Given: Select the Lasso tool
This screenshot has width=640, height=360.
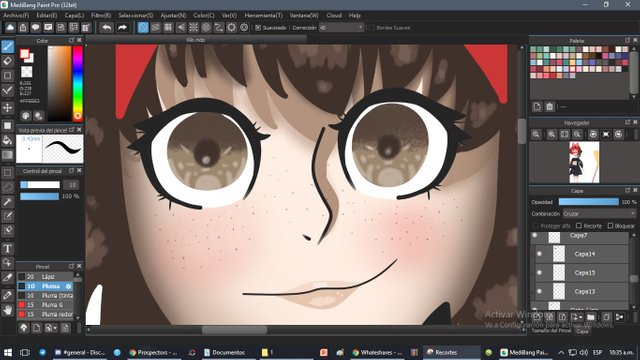Looking at the screenshot, I should click(7, 187).
